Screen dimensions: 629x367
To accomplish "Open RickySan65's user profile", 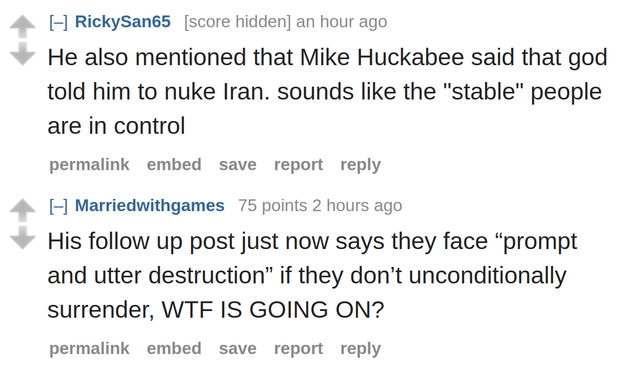I will [x=123, y=21].
